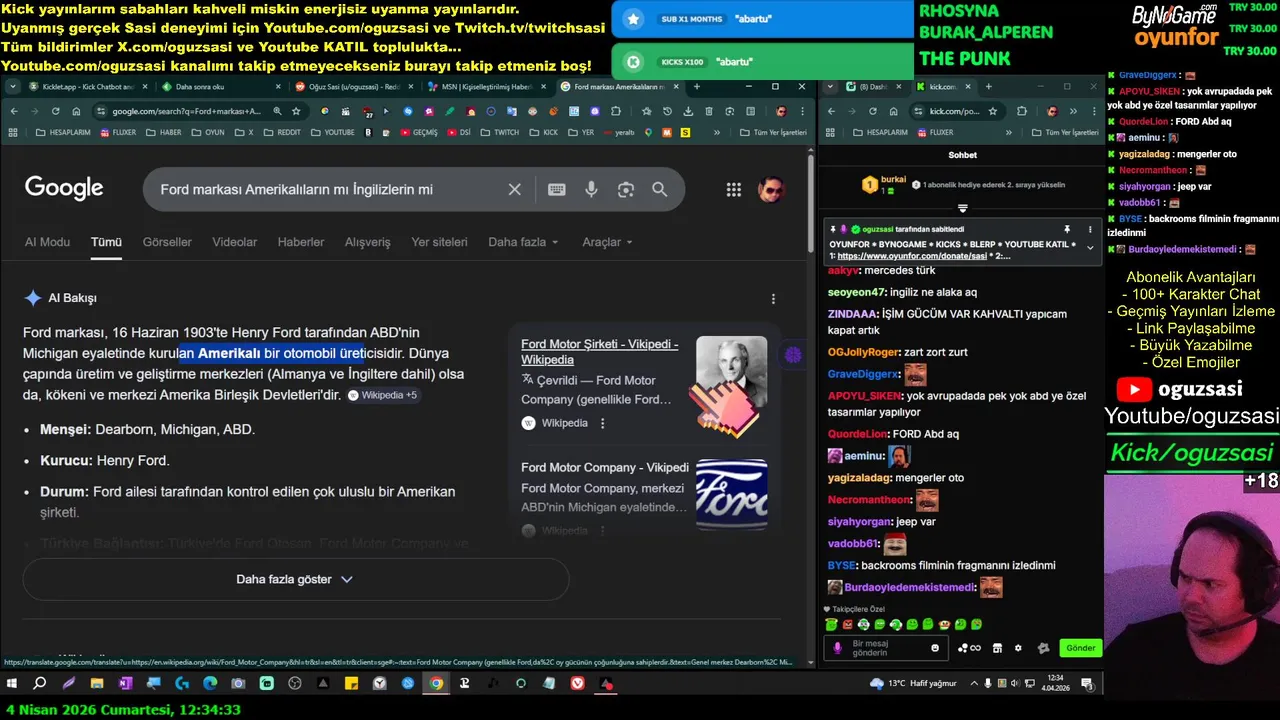Search by image with Google Lens

[x=626, y=189]
